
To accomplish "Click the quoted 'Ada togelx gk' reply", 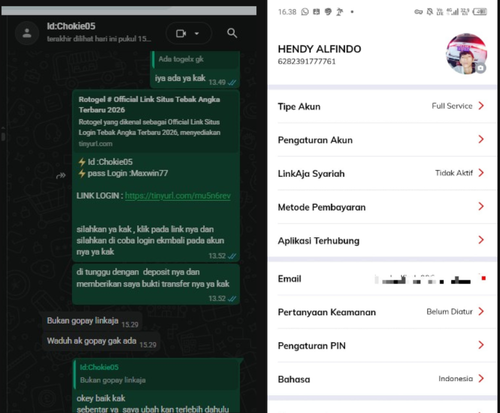I will [196, 59].
